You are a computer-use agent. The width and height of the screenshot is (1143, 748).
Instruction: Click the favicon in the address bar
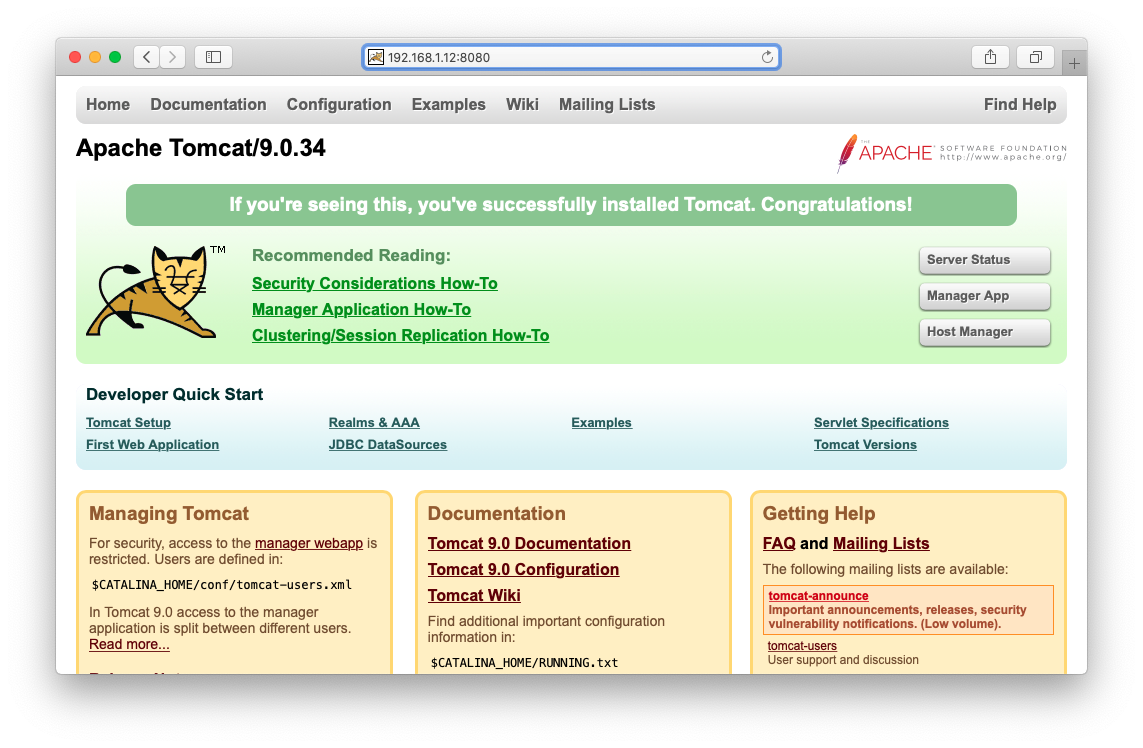(376, 57)
